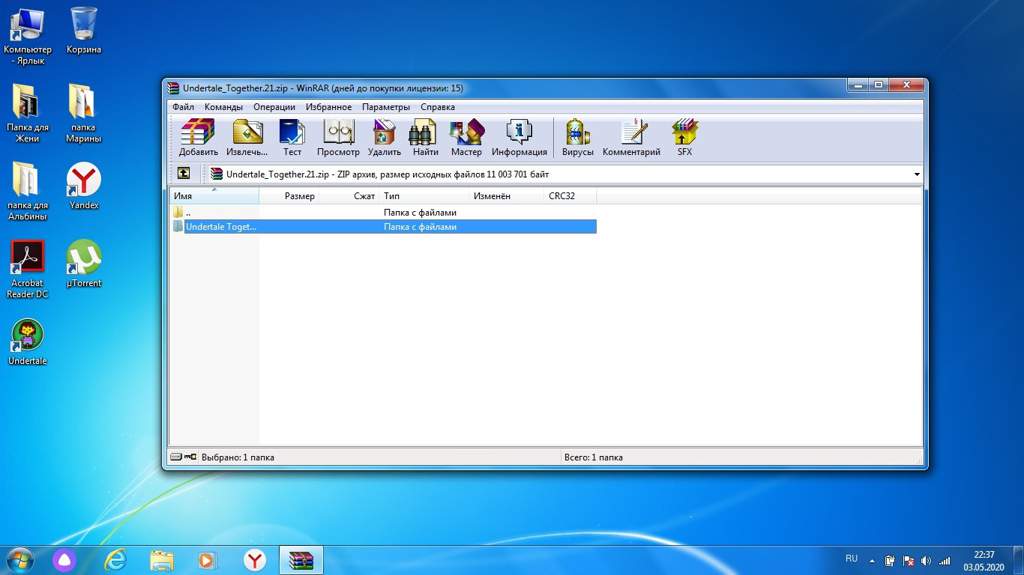Open the Команды menu
The width and height of the screenshot is (1024, 575).
click(223, 107)
